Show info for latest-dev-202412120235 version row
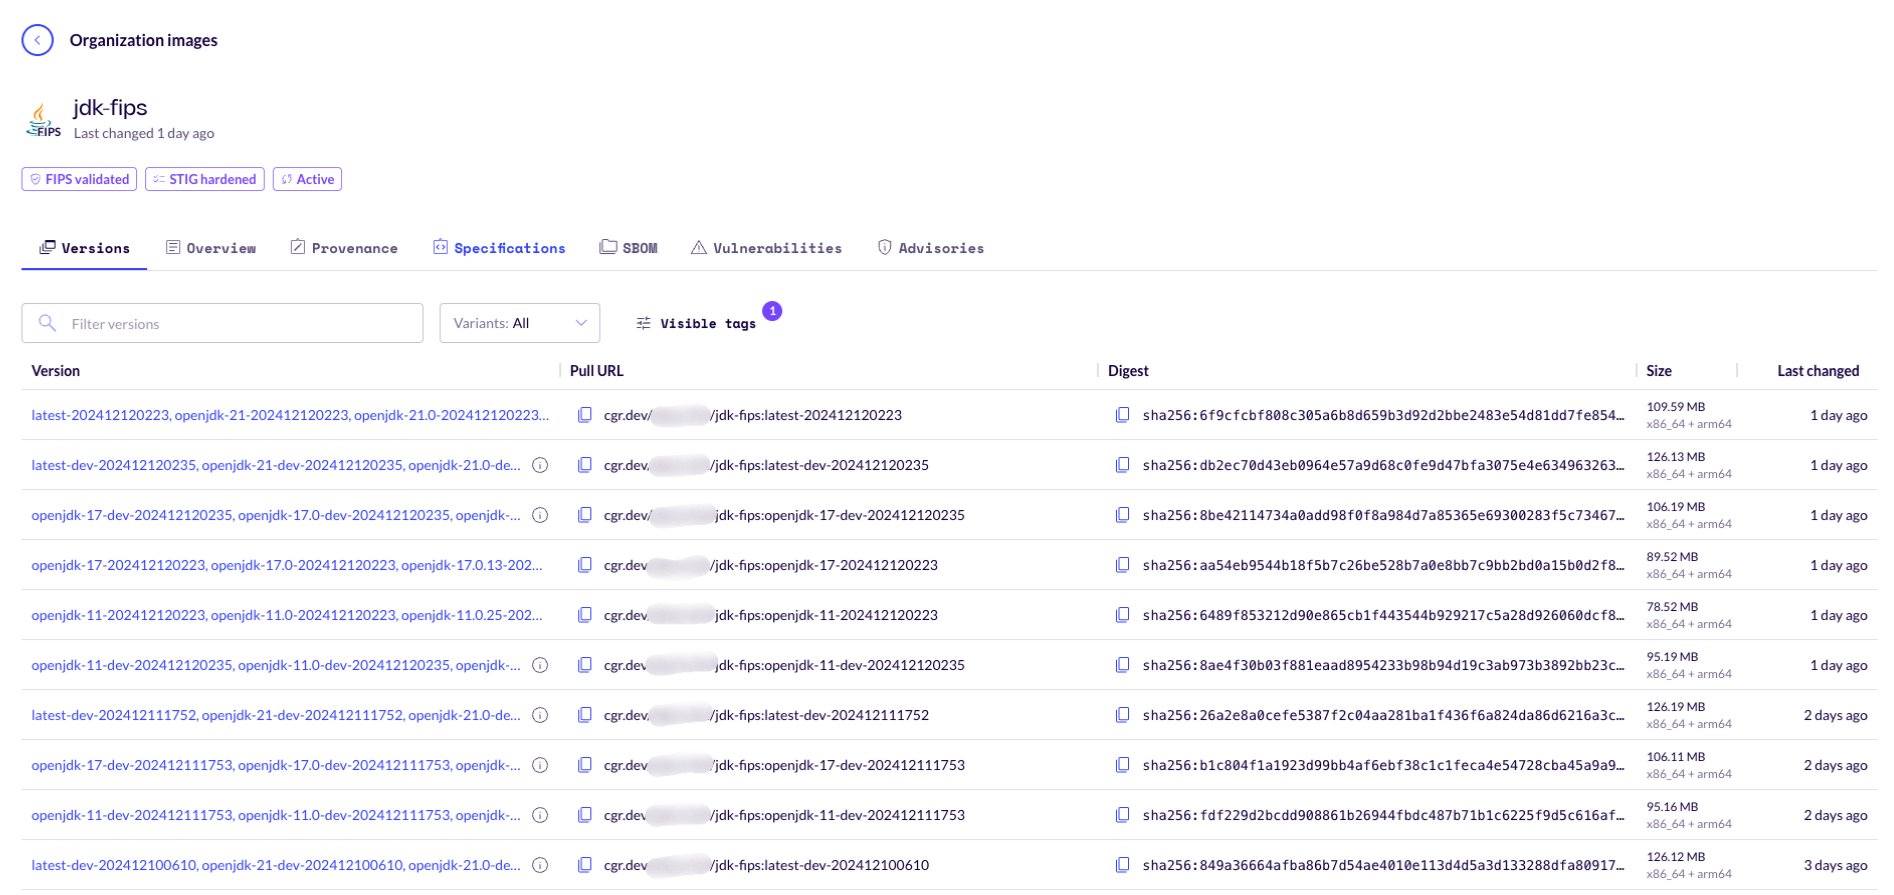This screenshot has height=895, width=1894. click(540, 465)
